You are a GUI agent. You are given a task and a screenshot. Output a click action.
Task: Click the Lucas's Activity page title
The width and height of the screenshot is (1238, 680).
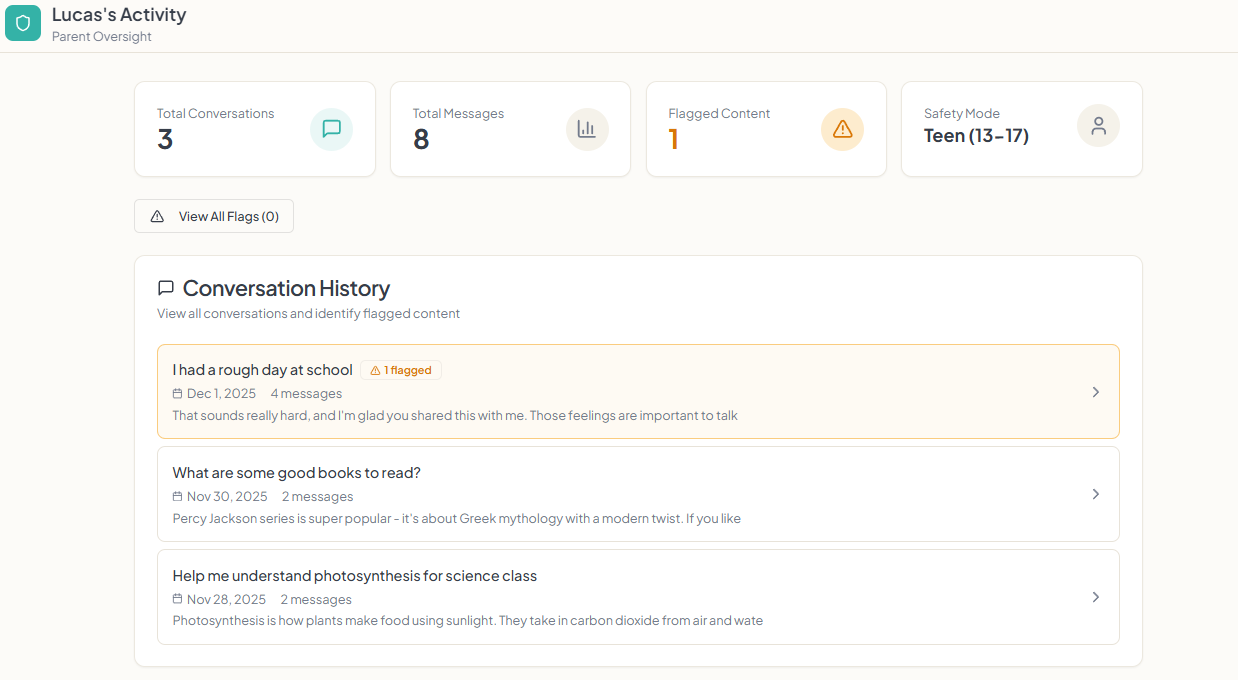pyautogui.click(x=119, y=15)
